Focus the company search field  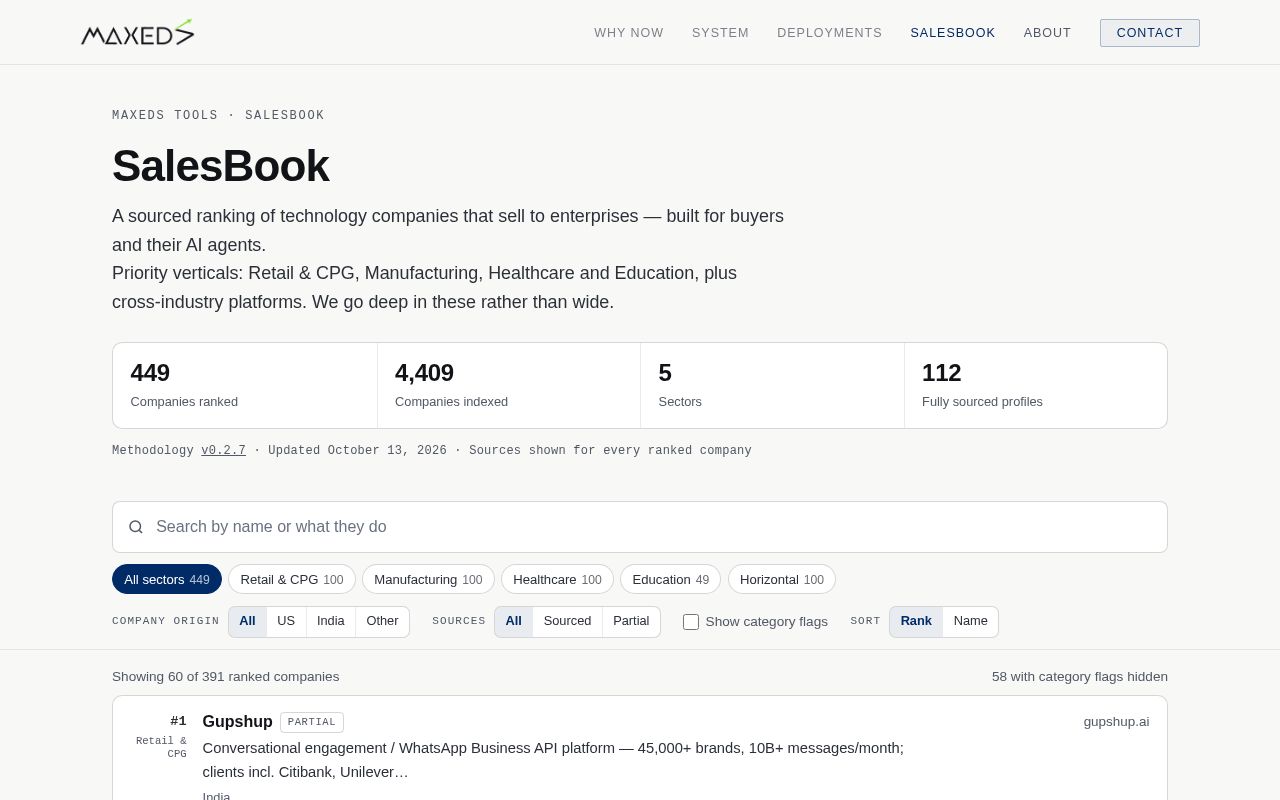tap(640, 527)
